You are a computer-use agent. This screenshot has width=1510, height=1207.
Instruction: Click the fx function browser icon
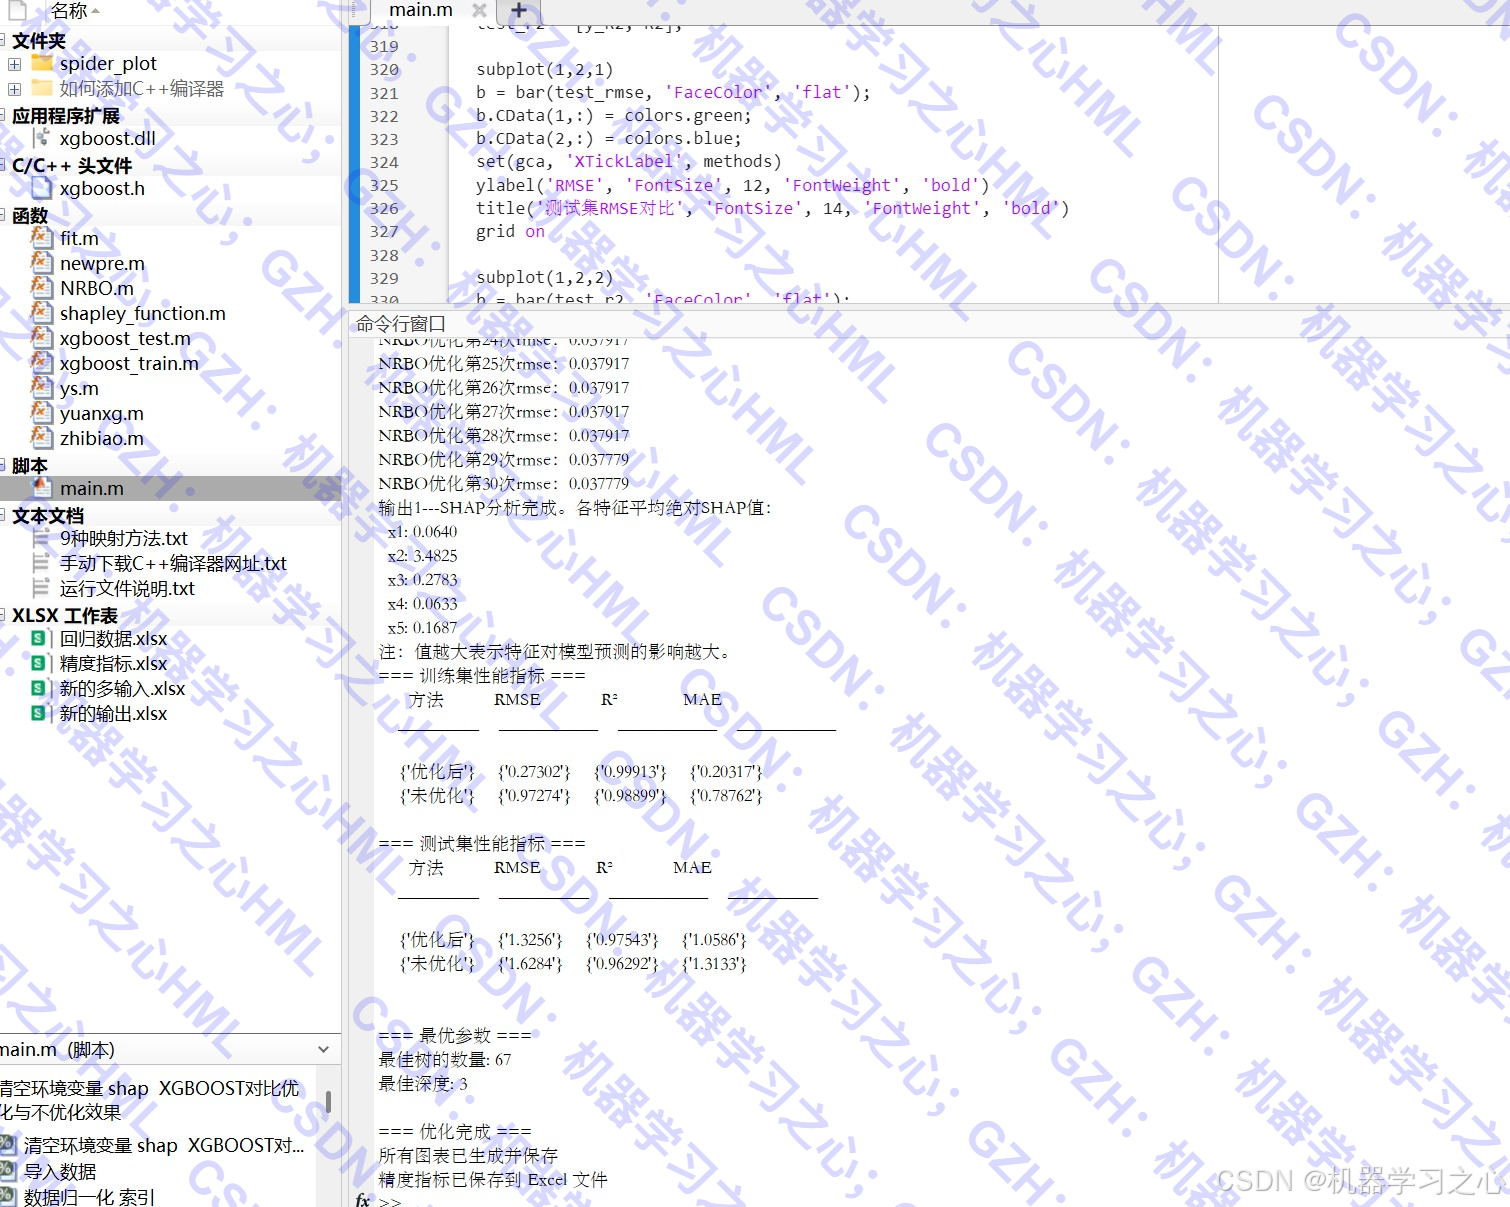pos(363,1200)
